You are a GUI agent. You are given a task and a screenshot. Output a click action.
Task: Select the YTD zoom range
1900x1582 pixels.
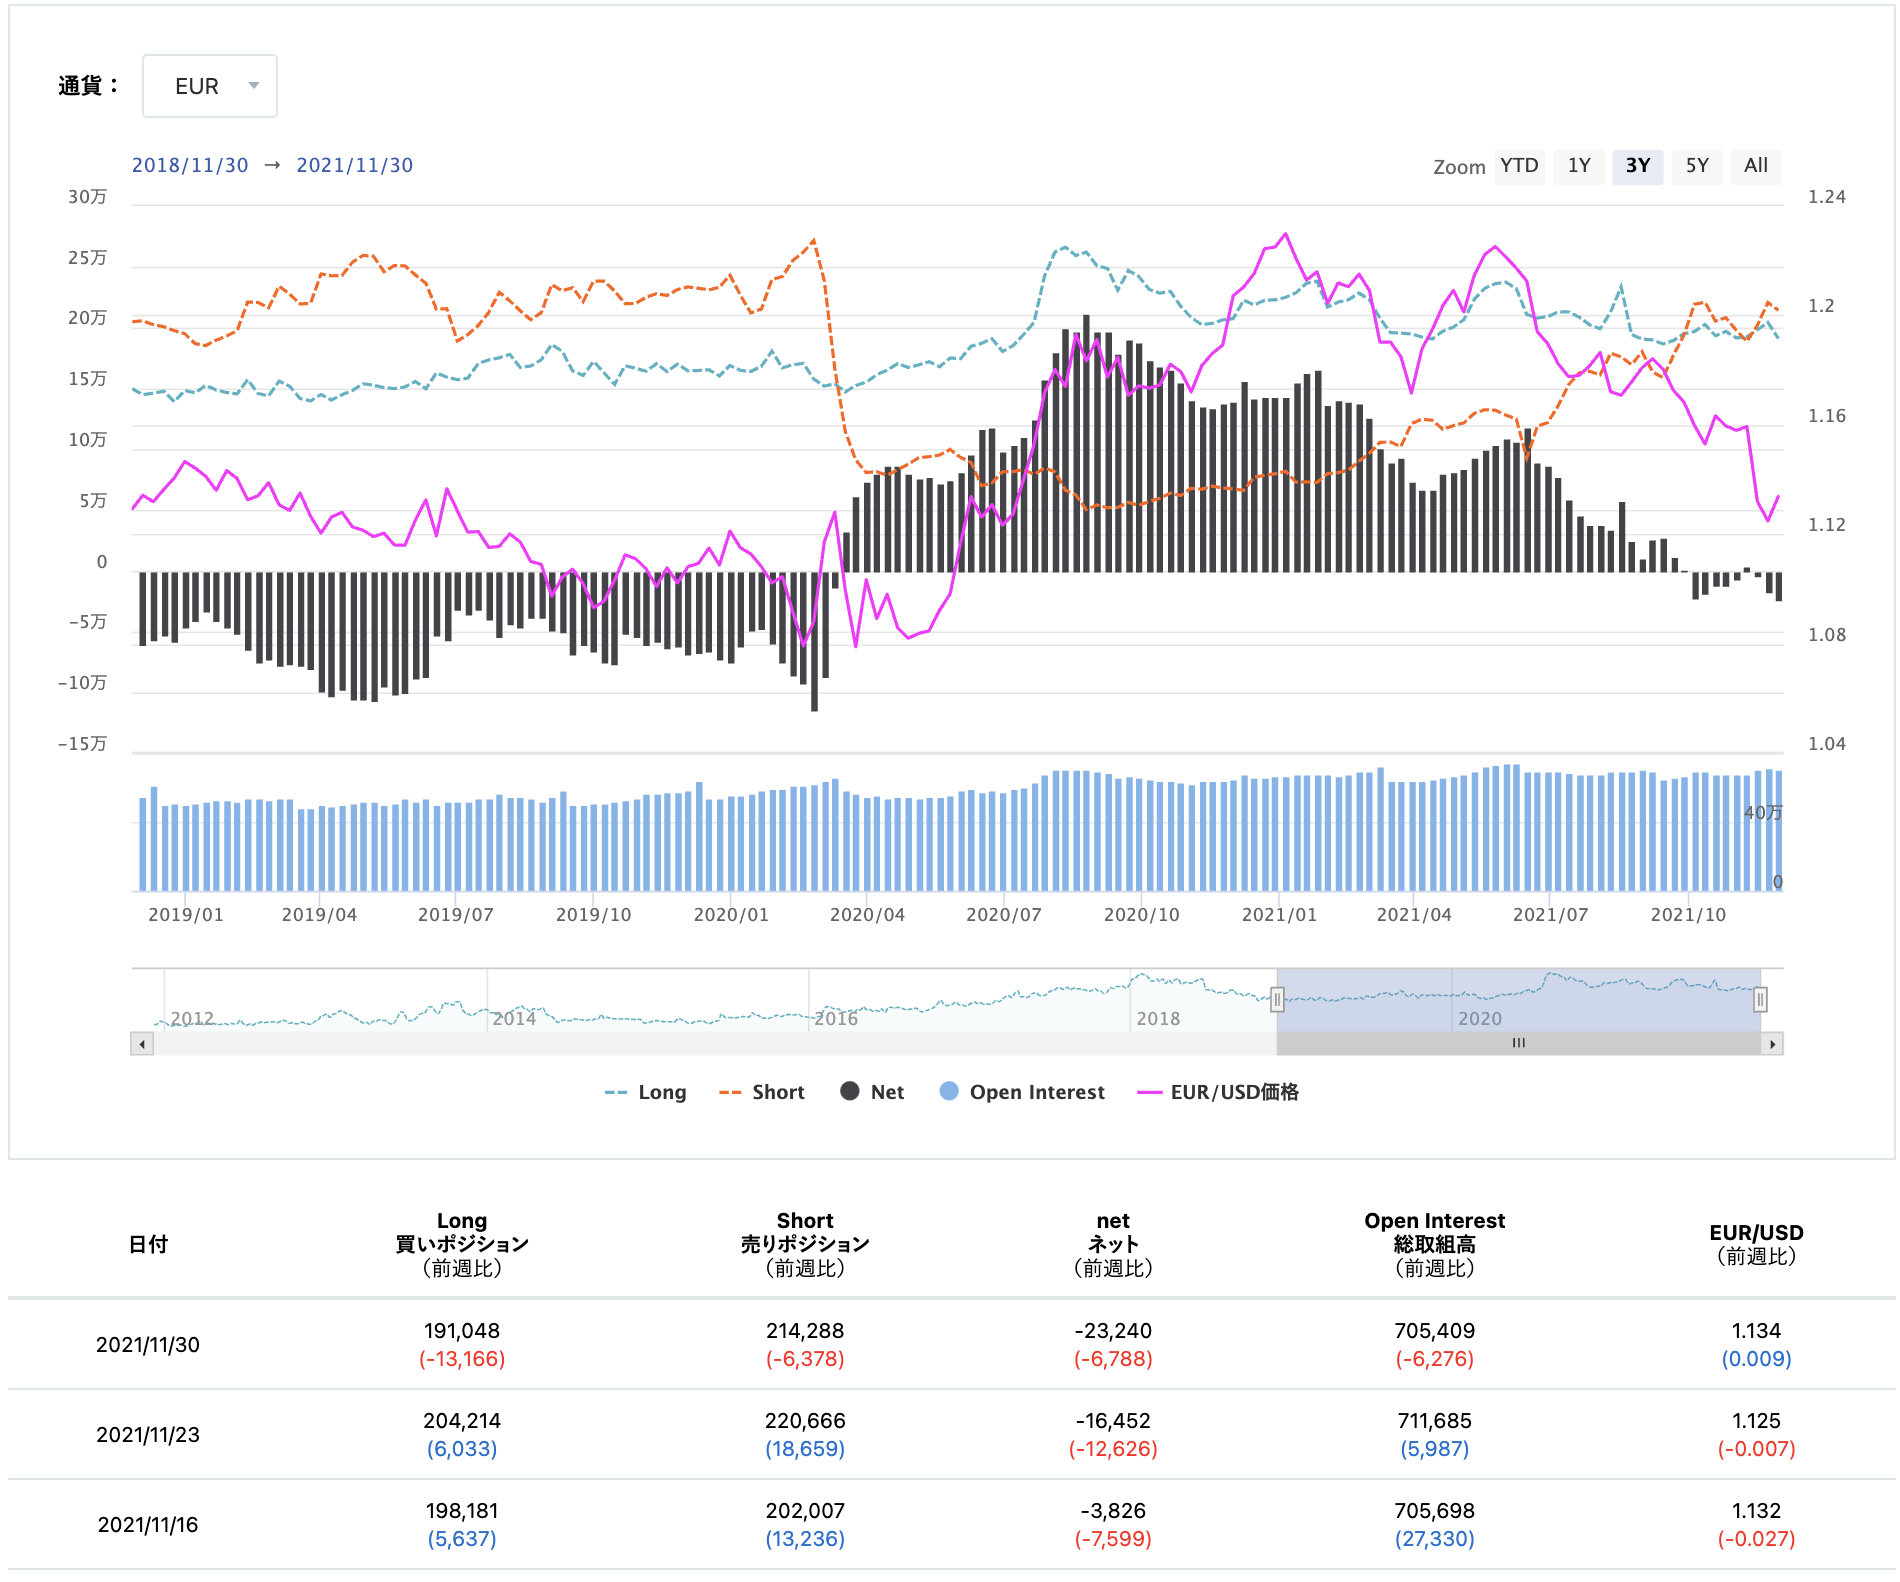pyautogui.click(x=1519, y=166)
